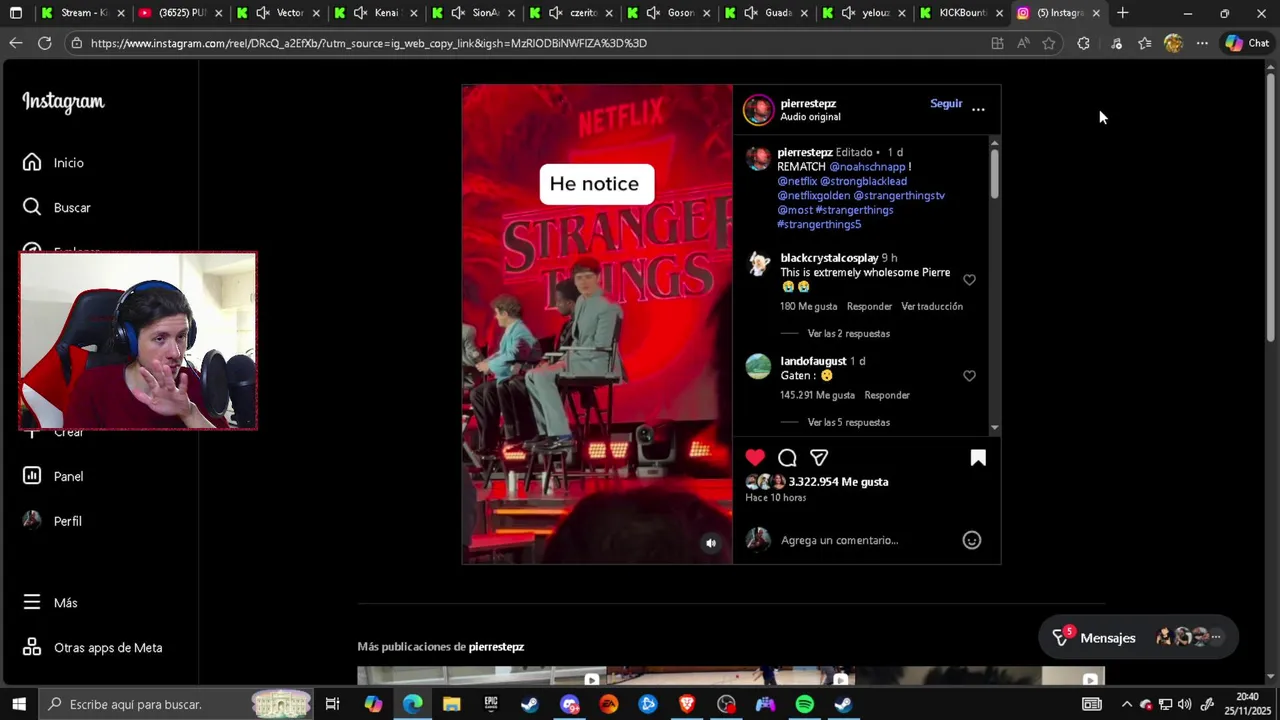The image size is (1280, 720).
Task: Click the Windows search box
Action: [x=175, y=704]
